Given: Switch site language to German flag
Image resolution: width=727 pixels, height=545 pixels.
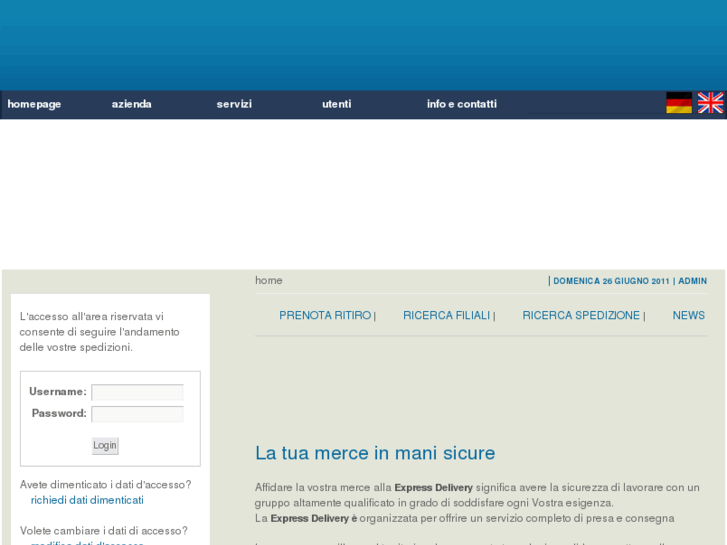Looking at the screenshot, I should coord(679,103).
